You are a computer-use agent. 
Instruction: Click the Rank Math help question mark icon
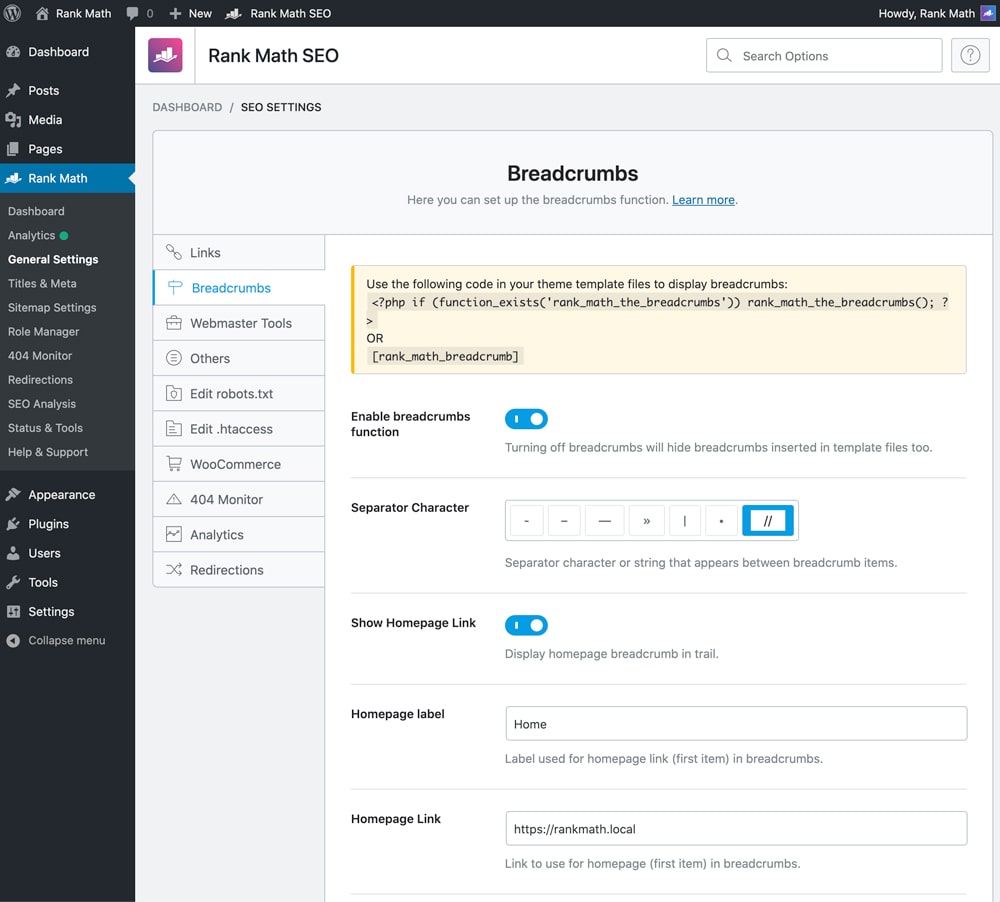tap(970, 55)
